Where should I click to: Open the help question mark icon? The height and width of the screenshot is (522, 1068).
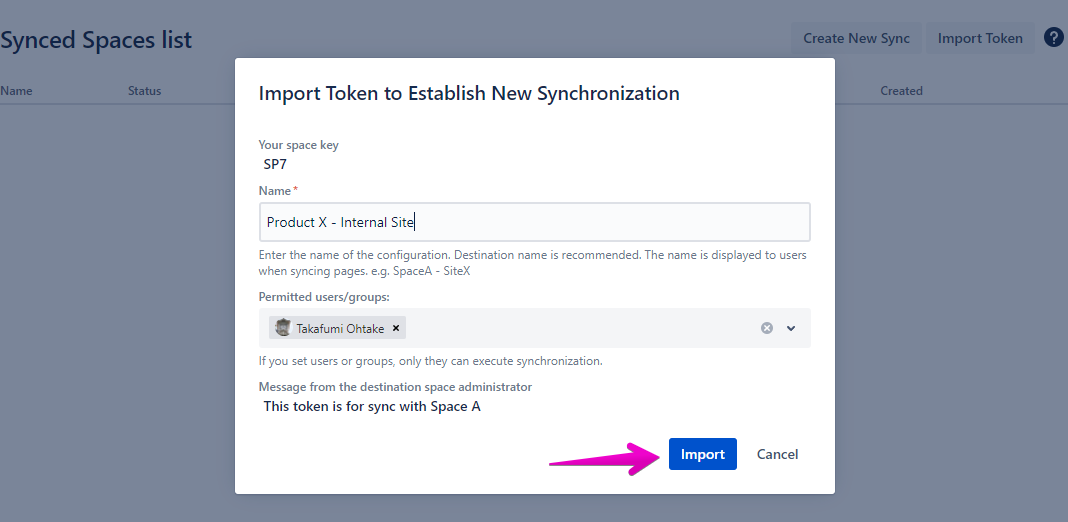coord(1053,38)
